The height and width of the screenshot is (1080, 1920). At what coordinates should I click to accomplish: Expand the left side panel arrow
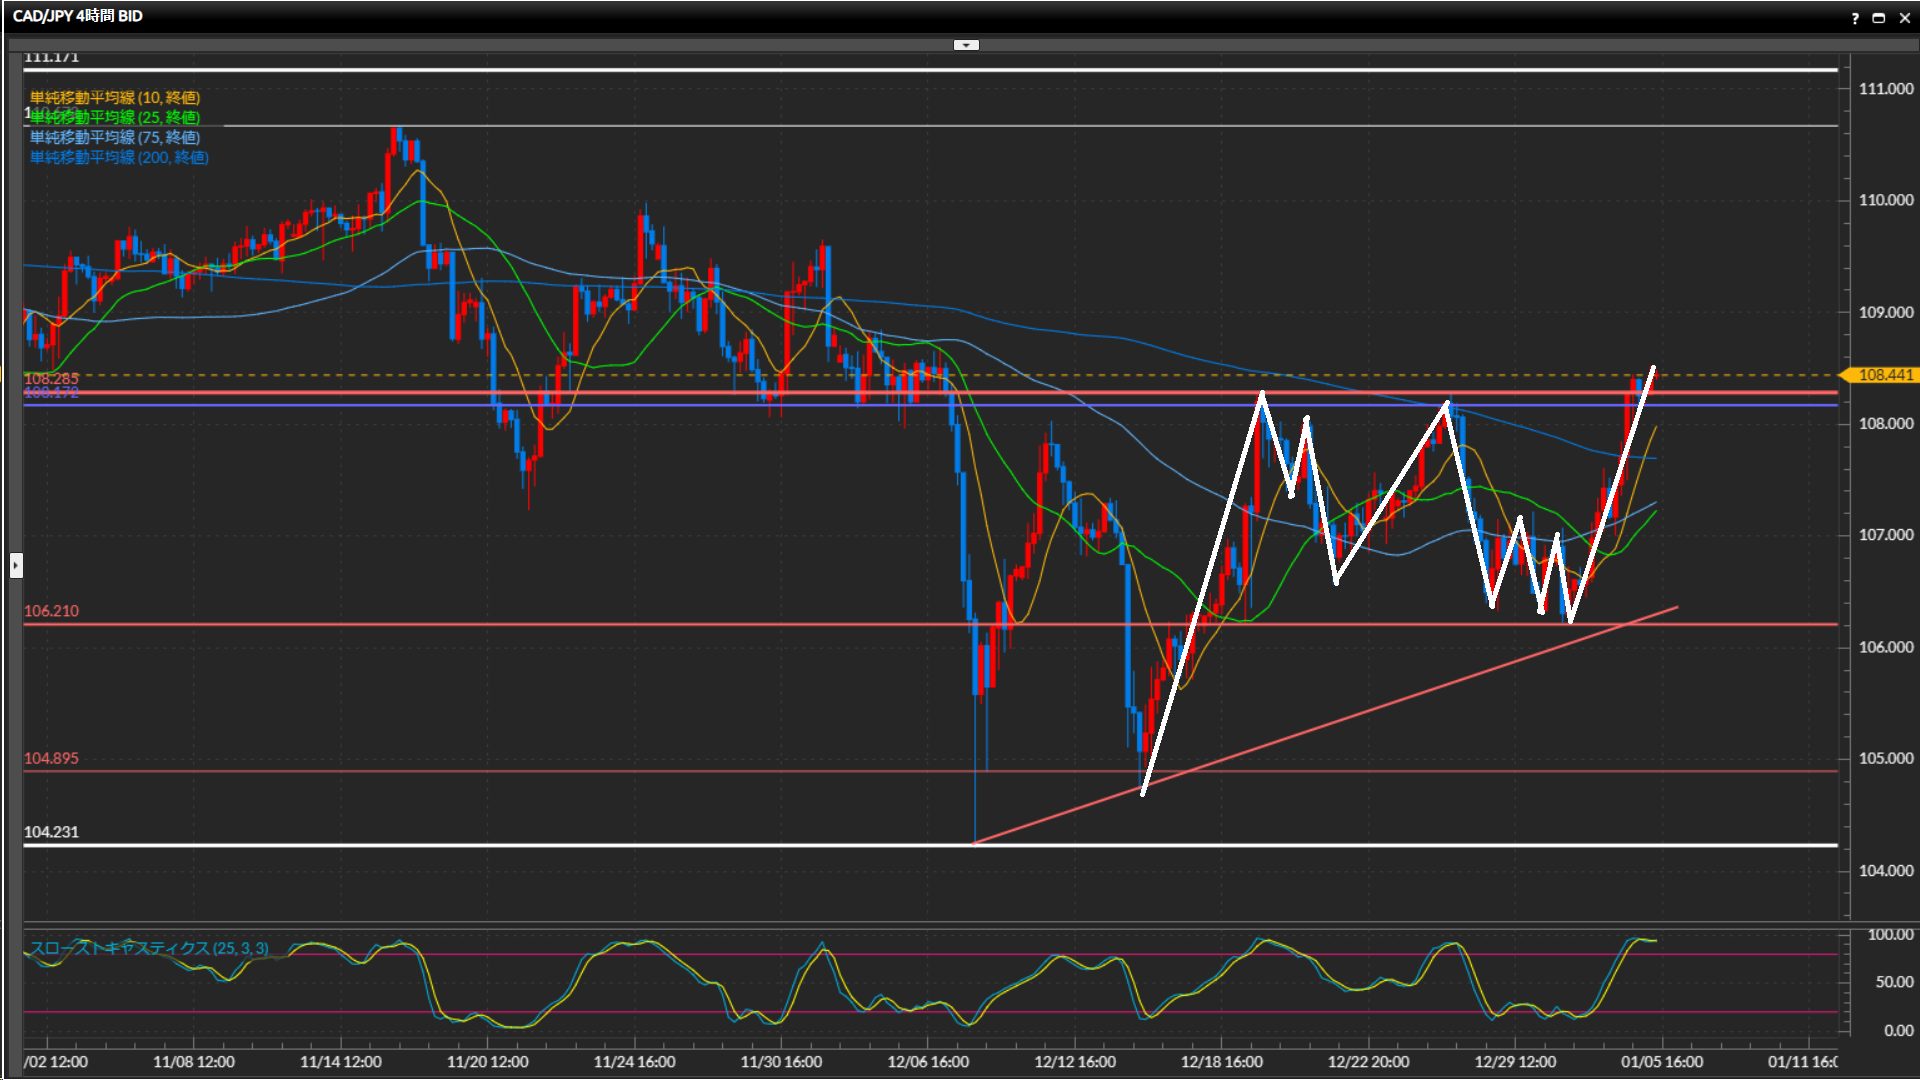[15, 566]
